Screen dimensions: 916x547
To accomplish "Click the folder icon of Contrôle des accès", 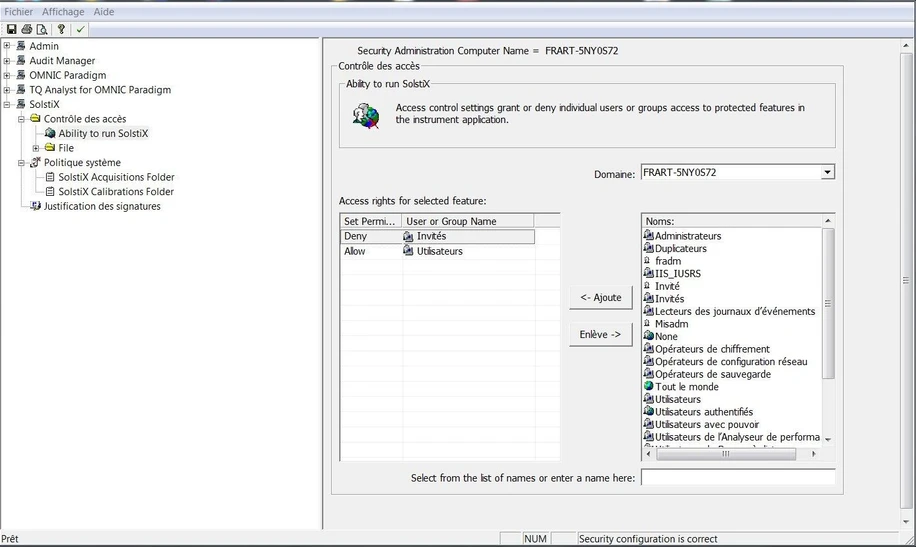I will (36, 119).
